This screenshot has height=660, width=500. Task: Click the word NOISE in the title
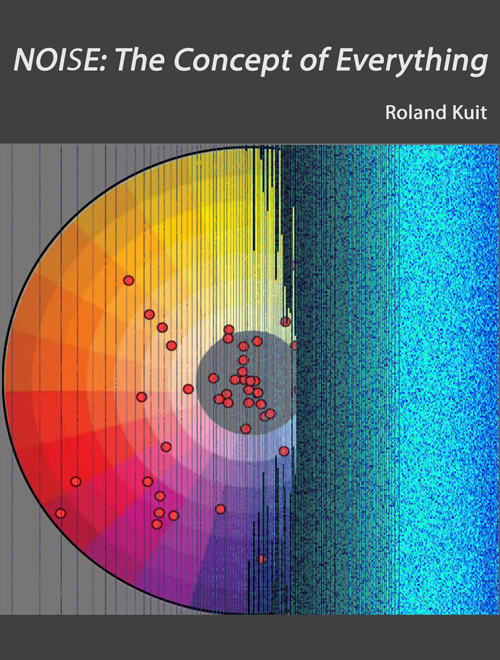pos(56,60)
